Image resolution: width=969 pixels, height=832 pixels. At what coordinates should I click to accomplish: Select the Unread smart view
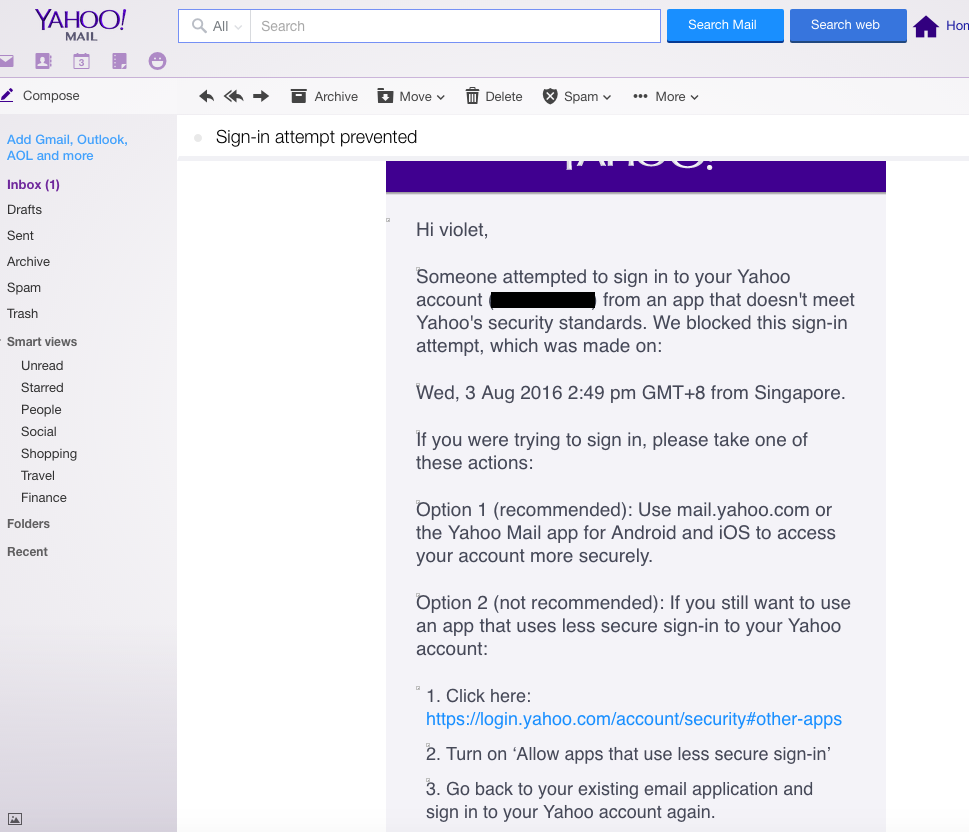pos(42,365)
